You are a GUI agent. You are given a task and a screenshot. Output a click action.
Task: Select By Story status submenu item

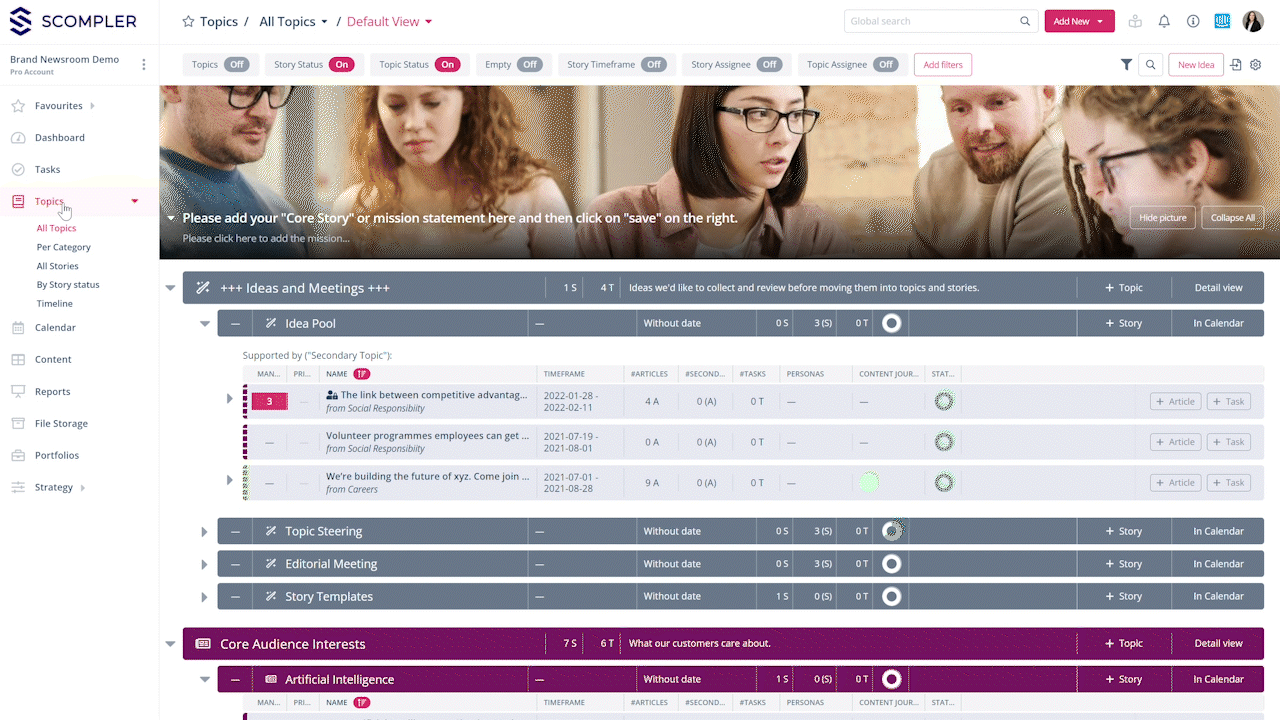pyautogui.click(x=68, y=285)
